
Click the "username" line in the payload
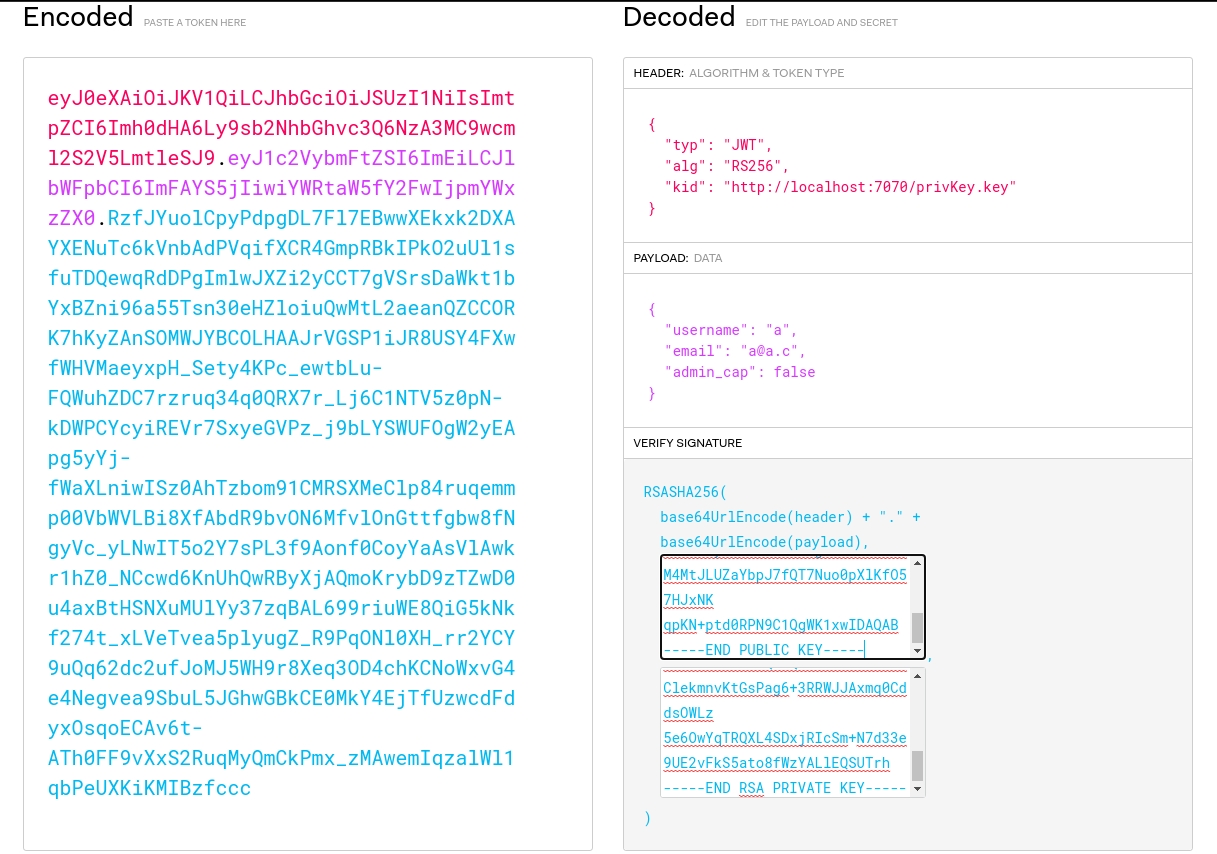(730, 330)
